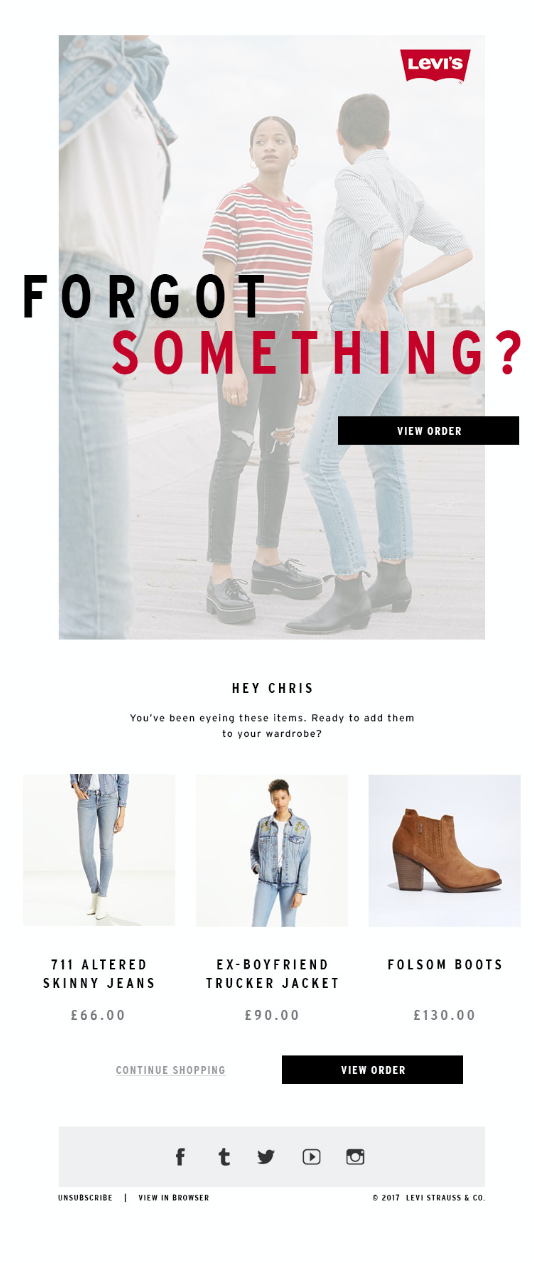
Task: Open the Instagram camera icon
Action: coord(355,1157)
